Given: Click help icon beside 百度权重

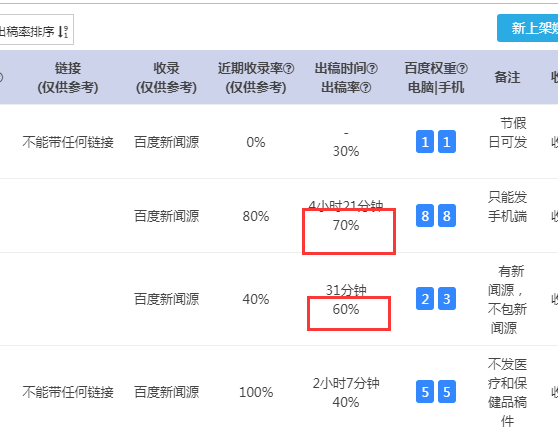Looking at the screenshot, I should point(462,69).
